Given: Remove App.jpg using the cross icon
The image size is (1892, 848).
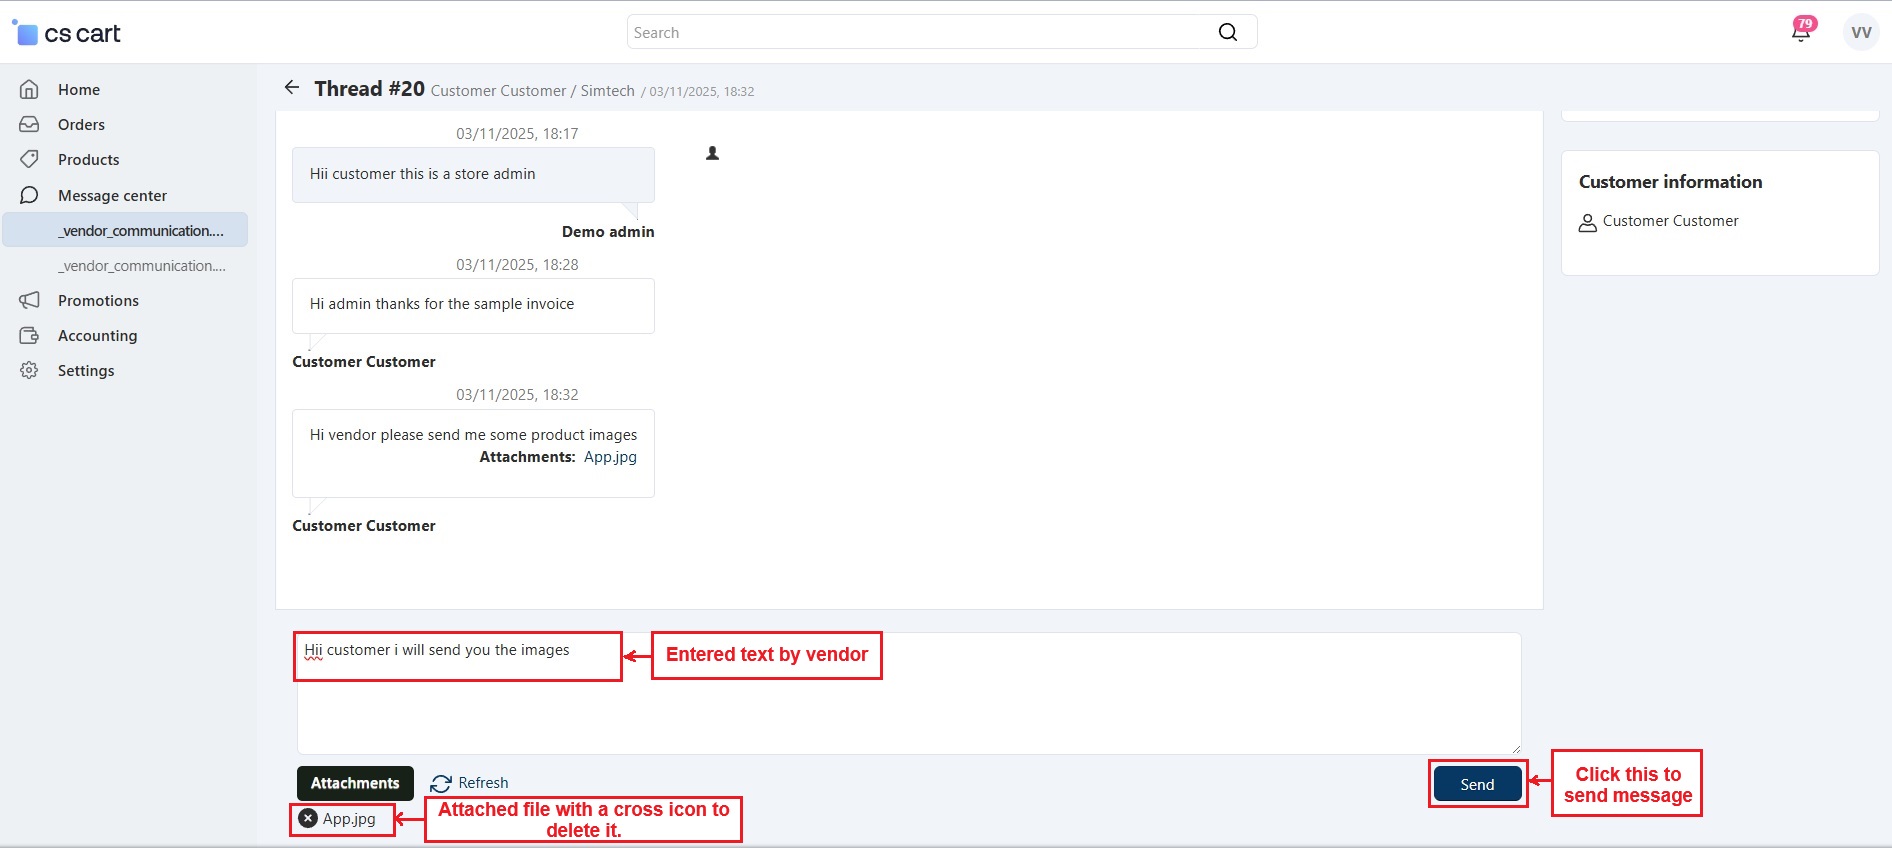Looking at the screenshot, I should (x=308, y=819).
